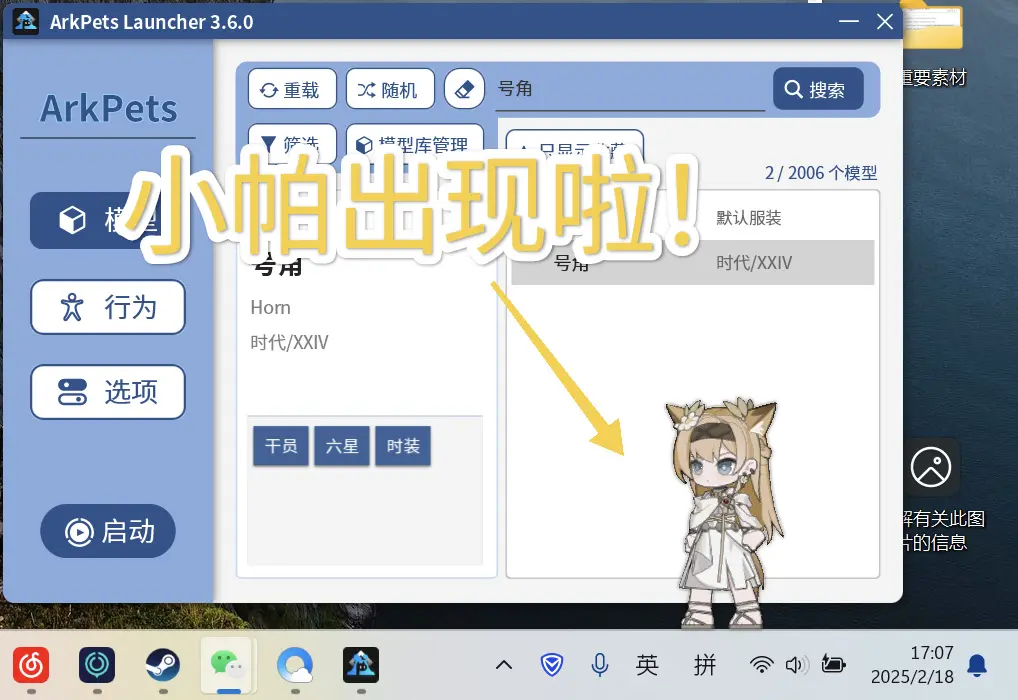The height and width of the screenshot is (700, 1018).
Task: Open WeChat from the taskbar
Action: click(226, 663)
